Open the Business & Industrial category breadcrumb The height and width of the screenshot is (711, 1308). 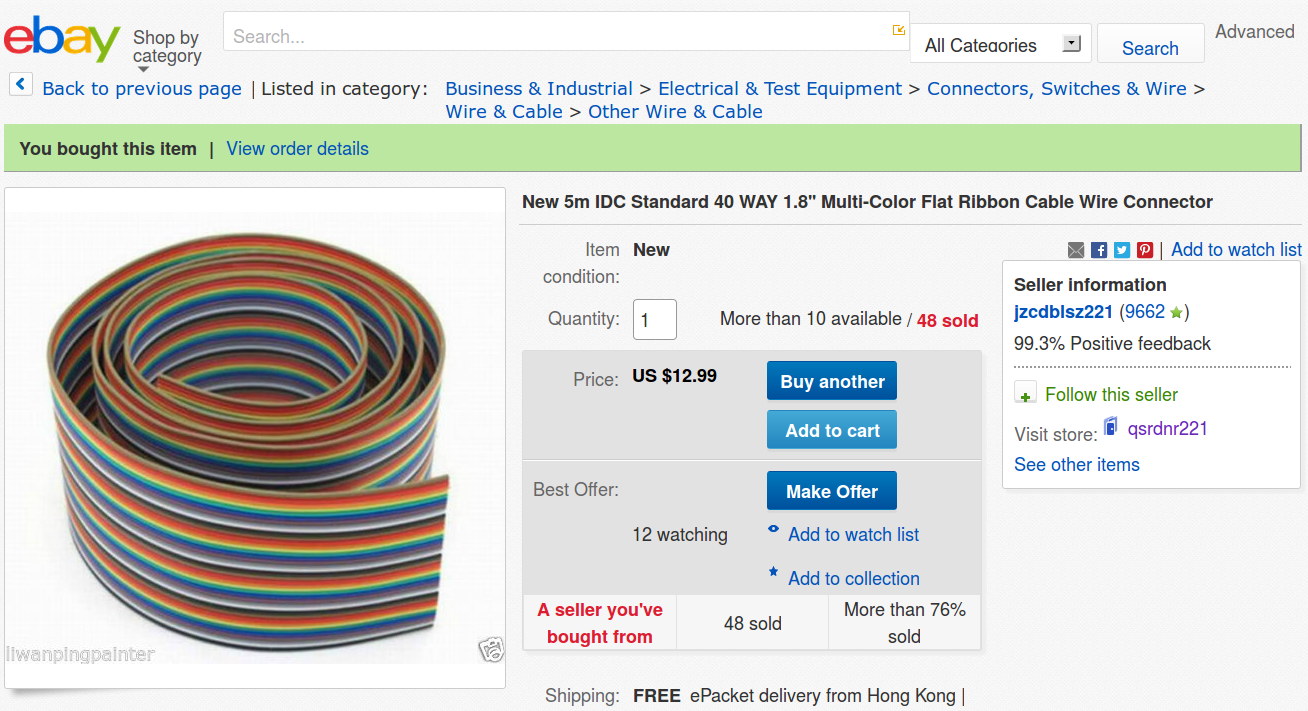[x=539, y=89]
